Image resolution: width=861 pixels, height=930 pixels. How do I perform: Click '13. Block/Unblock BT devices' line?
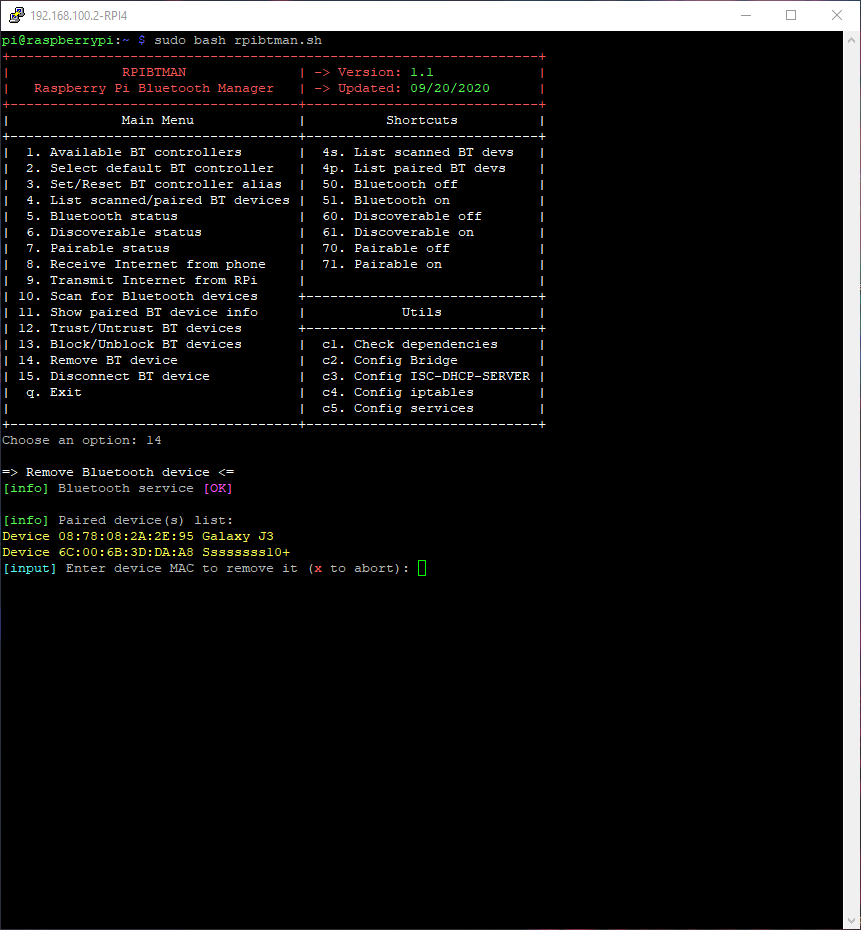130,345
